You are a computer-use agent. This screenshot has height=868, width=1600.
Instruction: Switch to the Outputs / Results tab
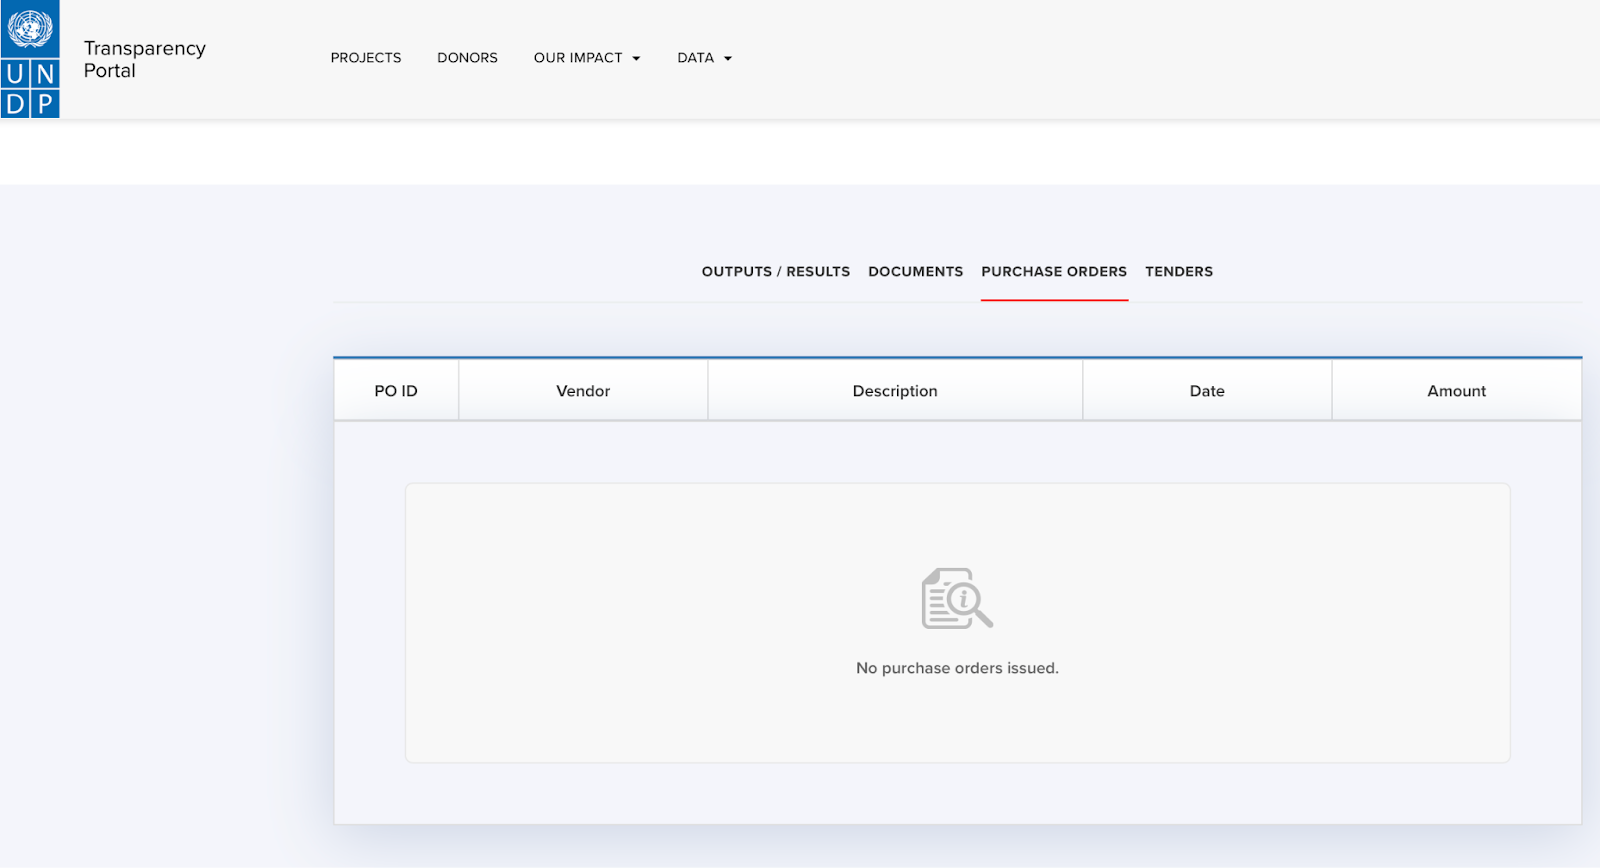(x=776, y=271)
